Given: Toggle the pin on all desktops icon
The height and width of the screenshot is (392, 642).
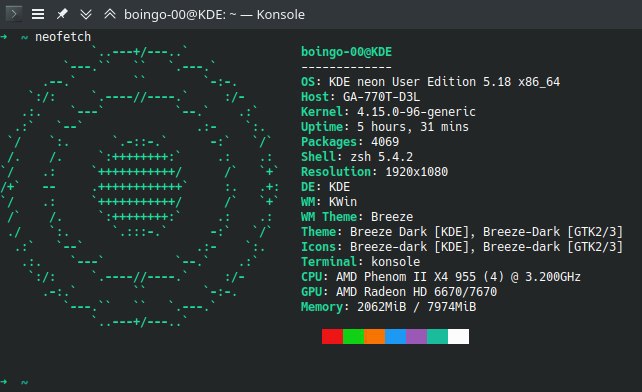Looking at the screenshot, I should 62,14.
